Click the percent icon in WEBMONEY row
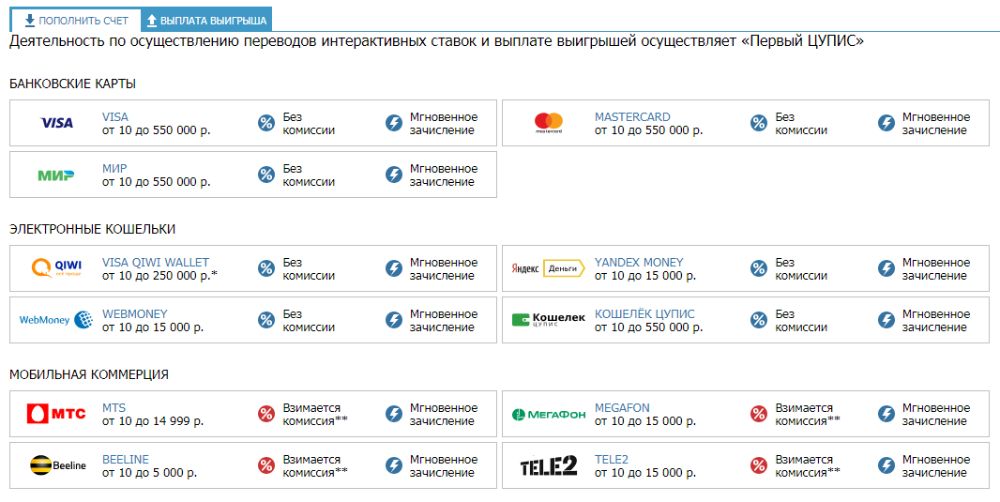This screenshot has width=1000, height=502. coord(266,320)
